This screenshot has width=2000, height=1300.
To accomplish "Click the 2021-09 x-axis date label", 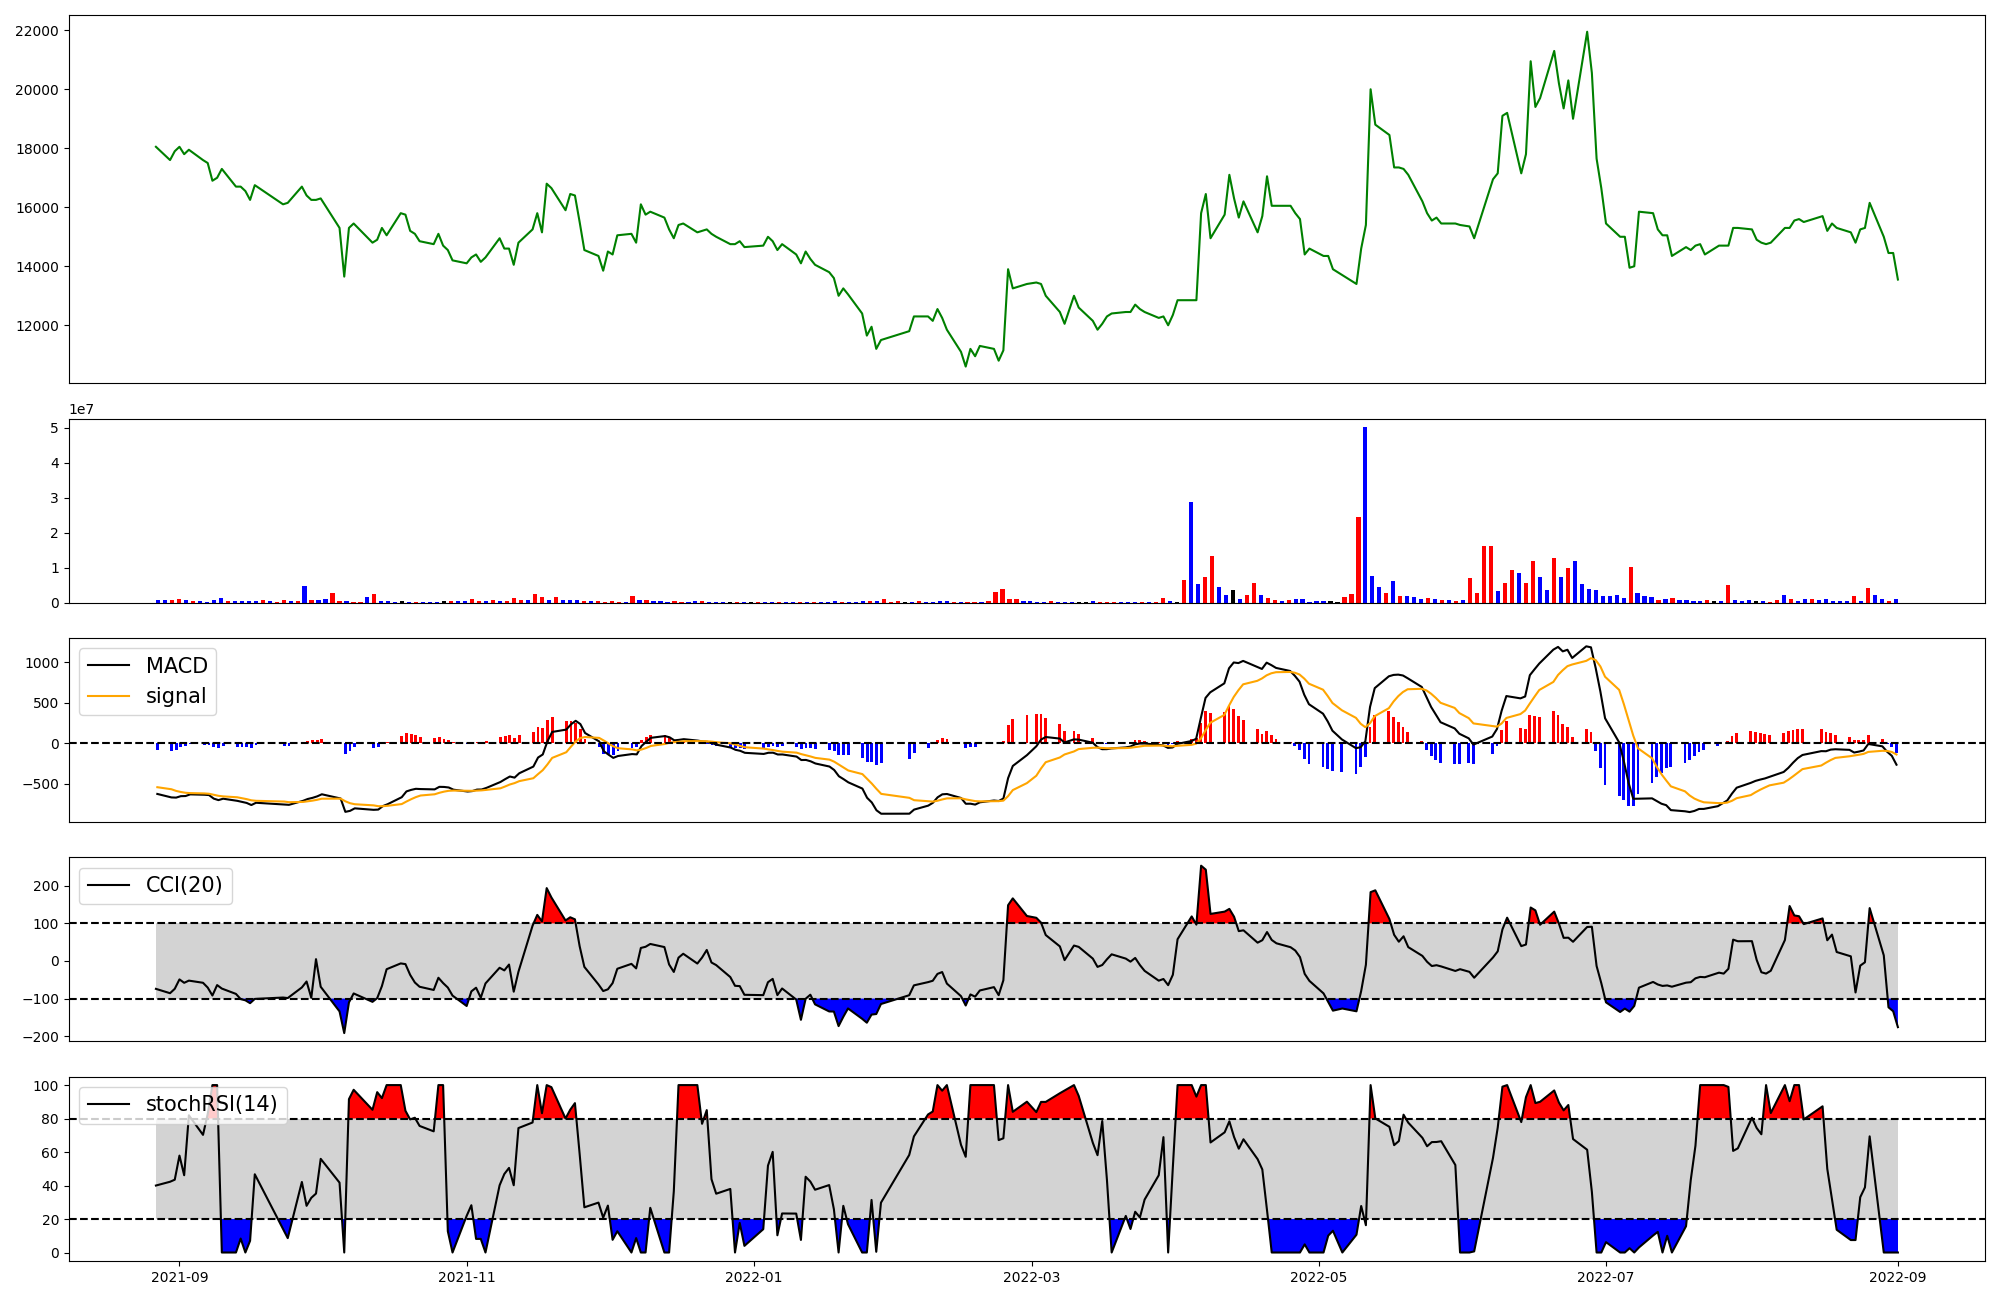I will (x=179, y=1277).
